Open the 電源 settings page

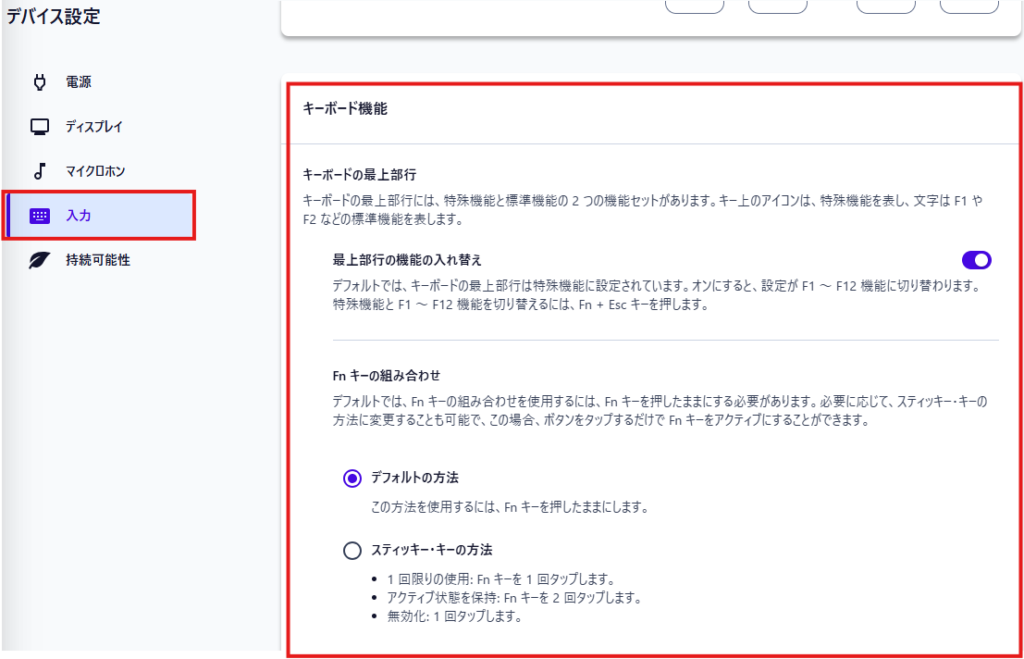(x=79, y=82)
